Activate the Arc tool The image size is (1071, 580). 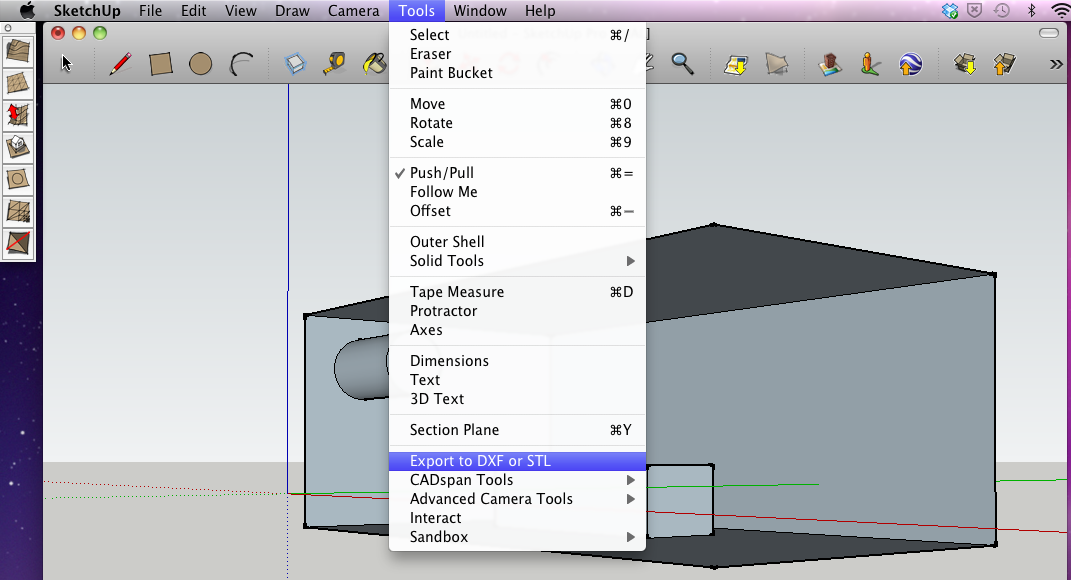coord(241,64)
